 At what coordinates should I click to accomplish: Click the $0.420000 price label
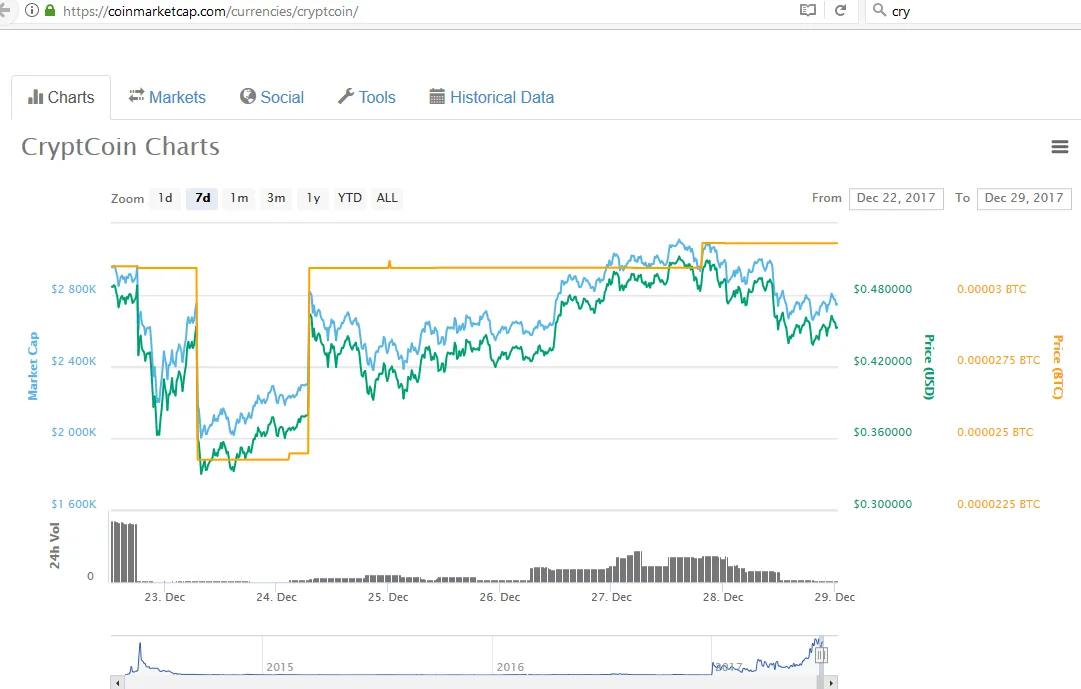[x=882, y=361]
